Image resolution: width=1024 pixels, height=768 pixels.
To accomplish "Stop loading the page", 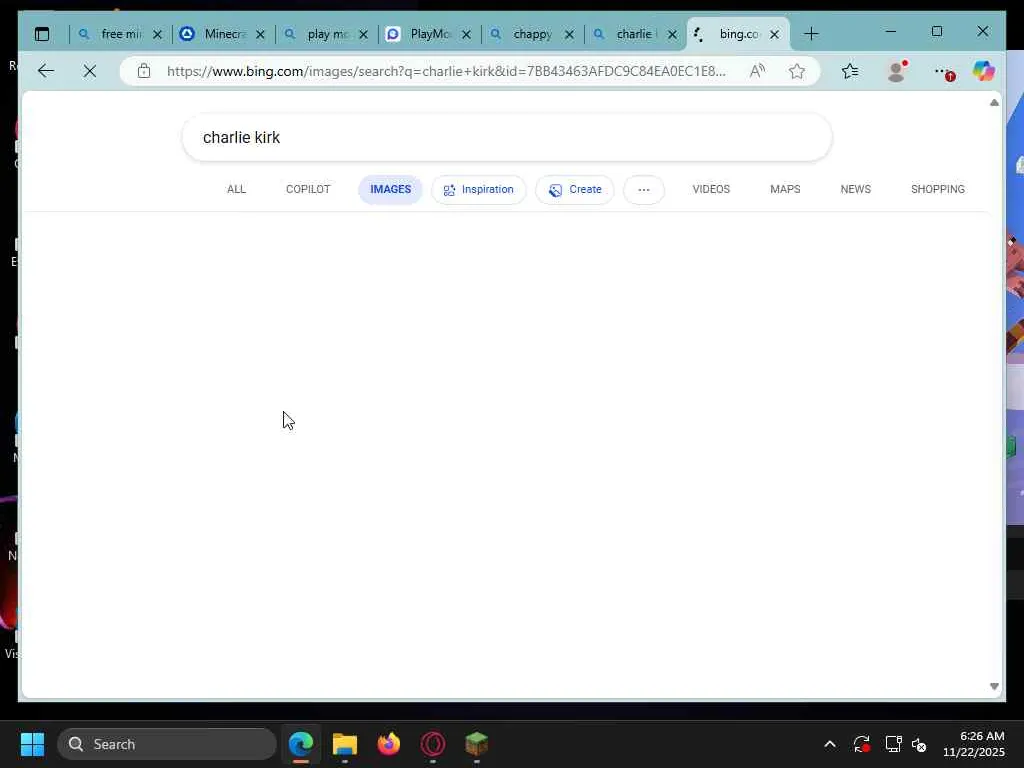I will coord(90,71).
